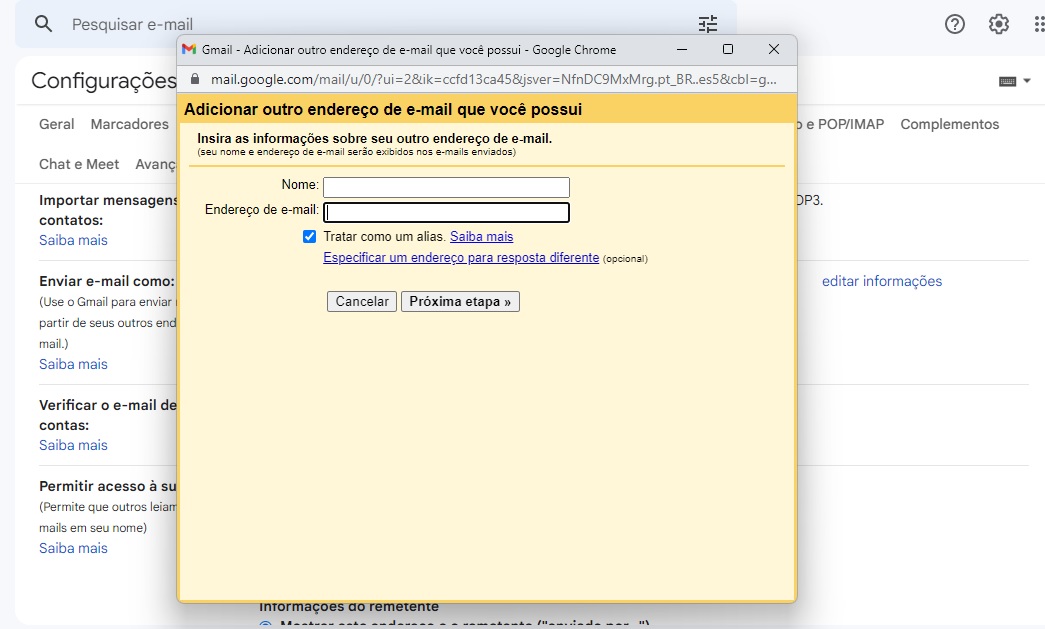Open the Google apps grid icon
The height and width of the screenshot is (629, 1045).
[1038, 25]
